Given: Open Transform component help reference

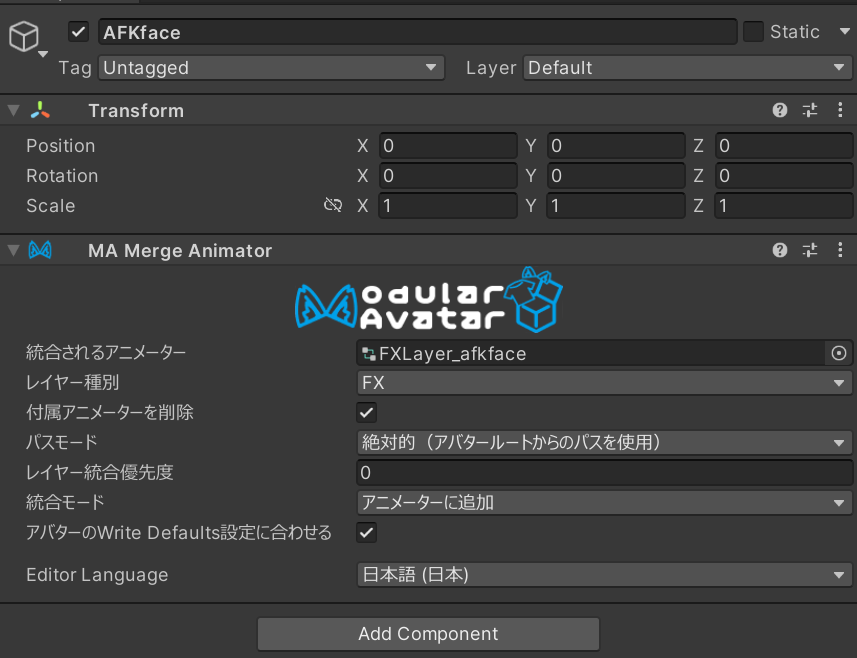Looking at the screenshot, I should pyautogui.click(x=780, y=110).
